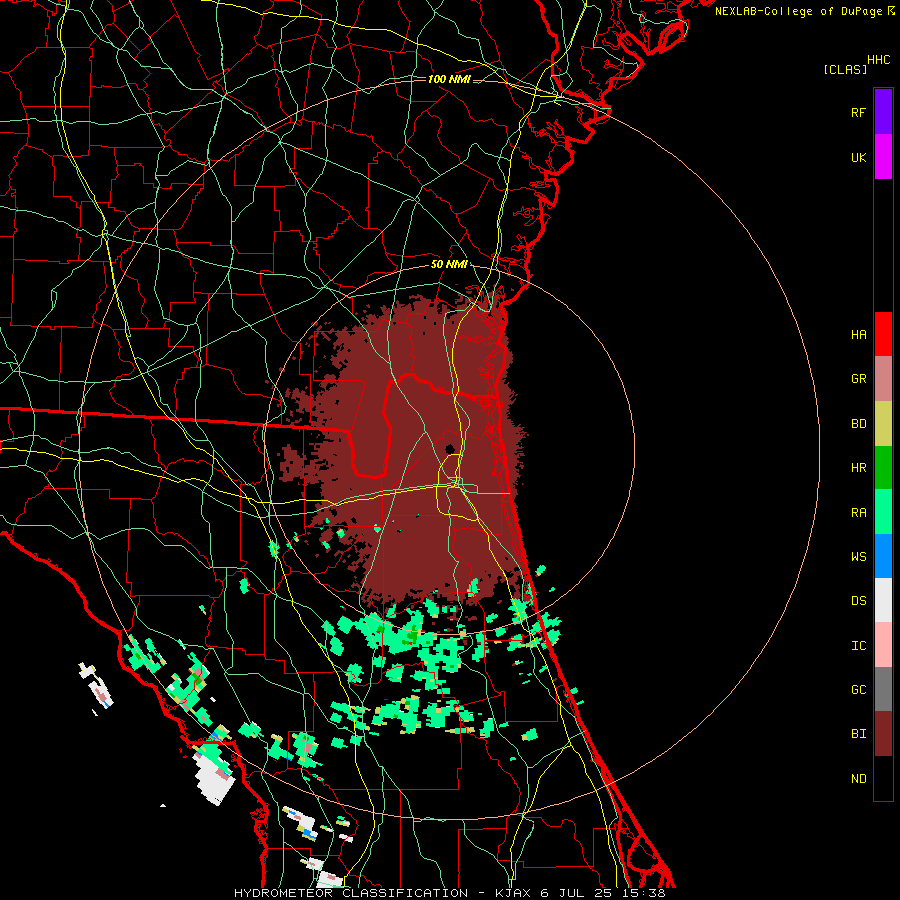Click the BD legend label
The image size is (900, 900).
pos(858,424)
